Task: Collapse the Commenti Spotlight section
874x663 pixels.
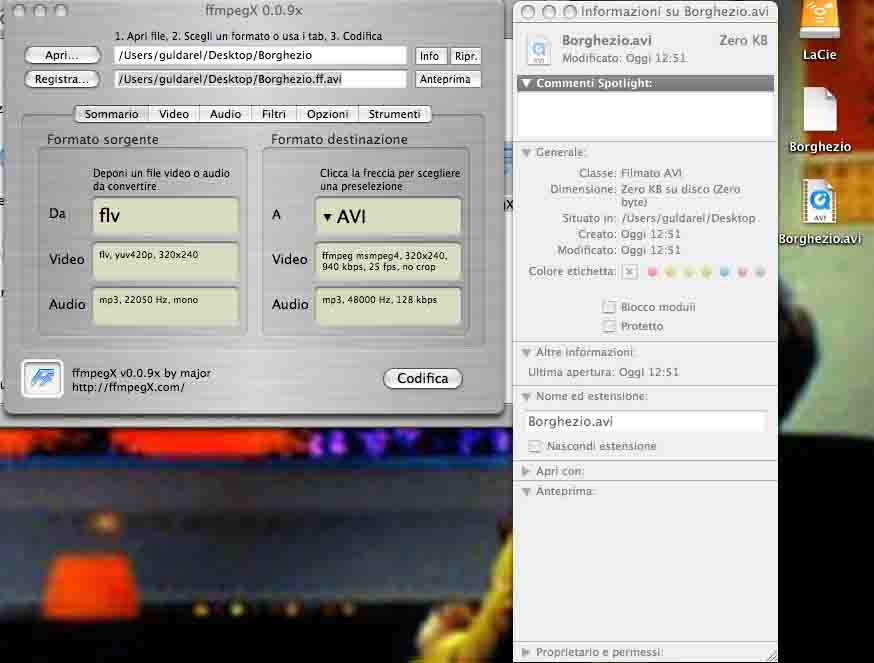Action: (x=526, y=83)
